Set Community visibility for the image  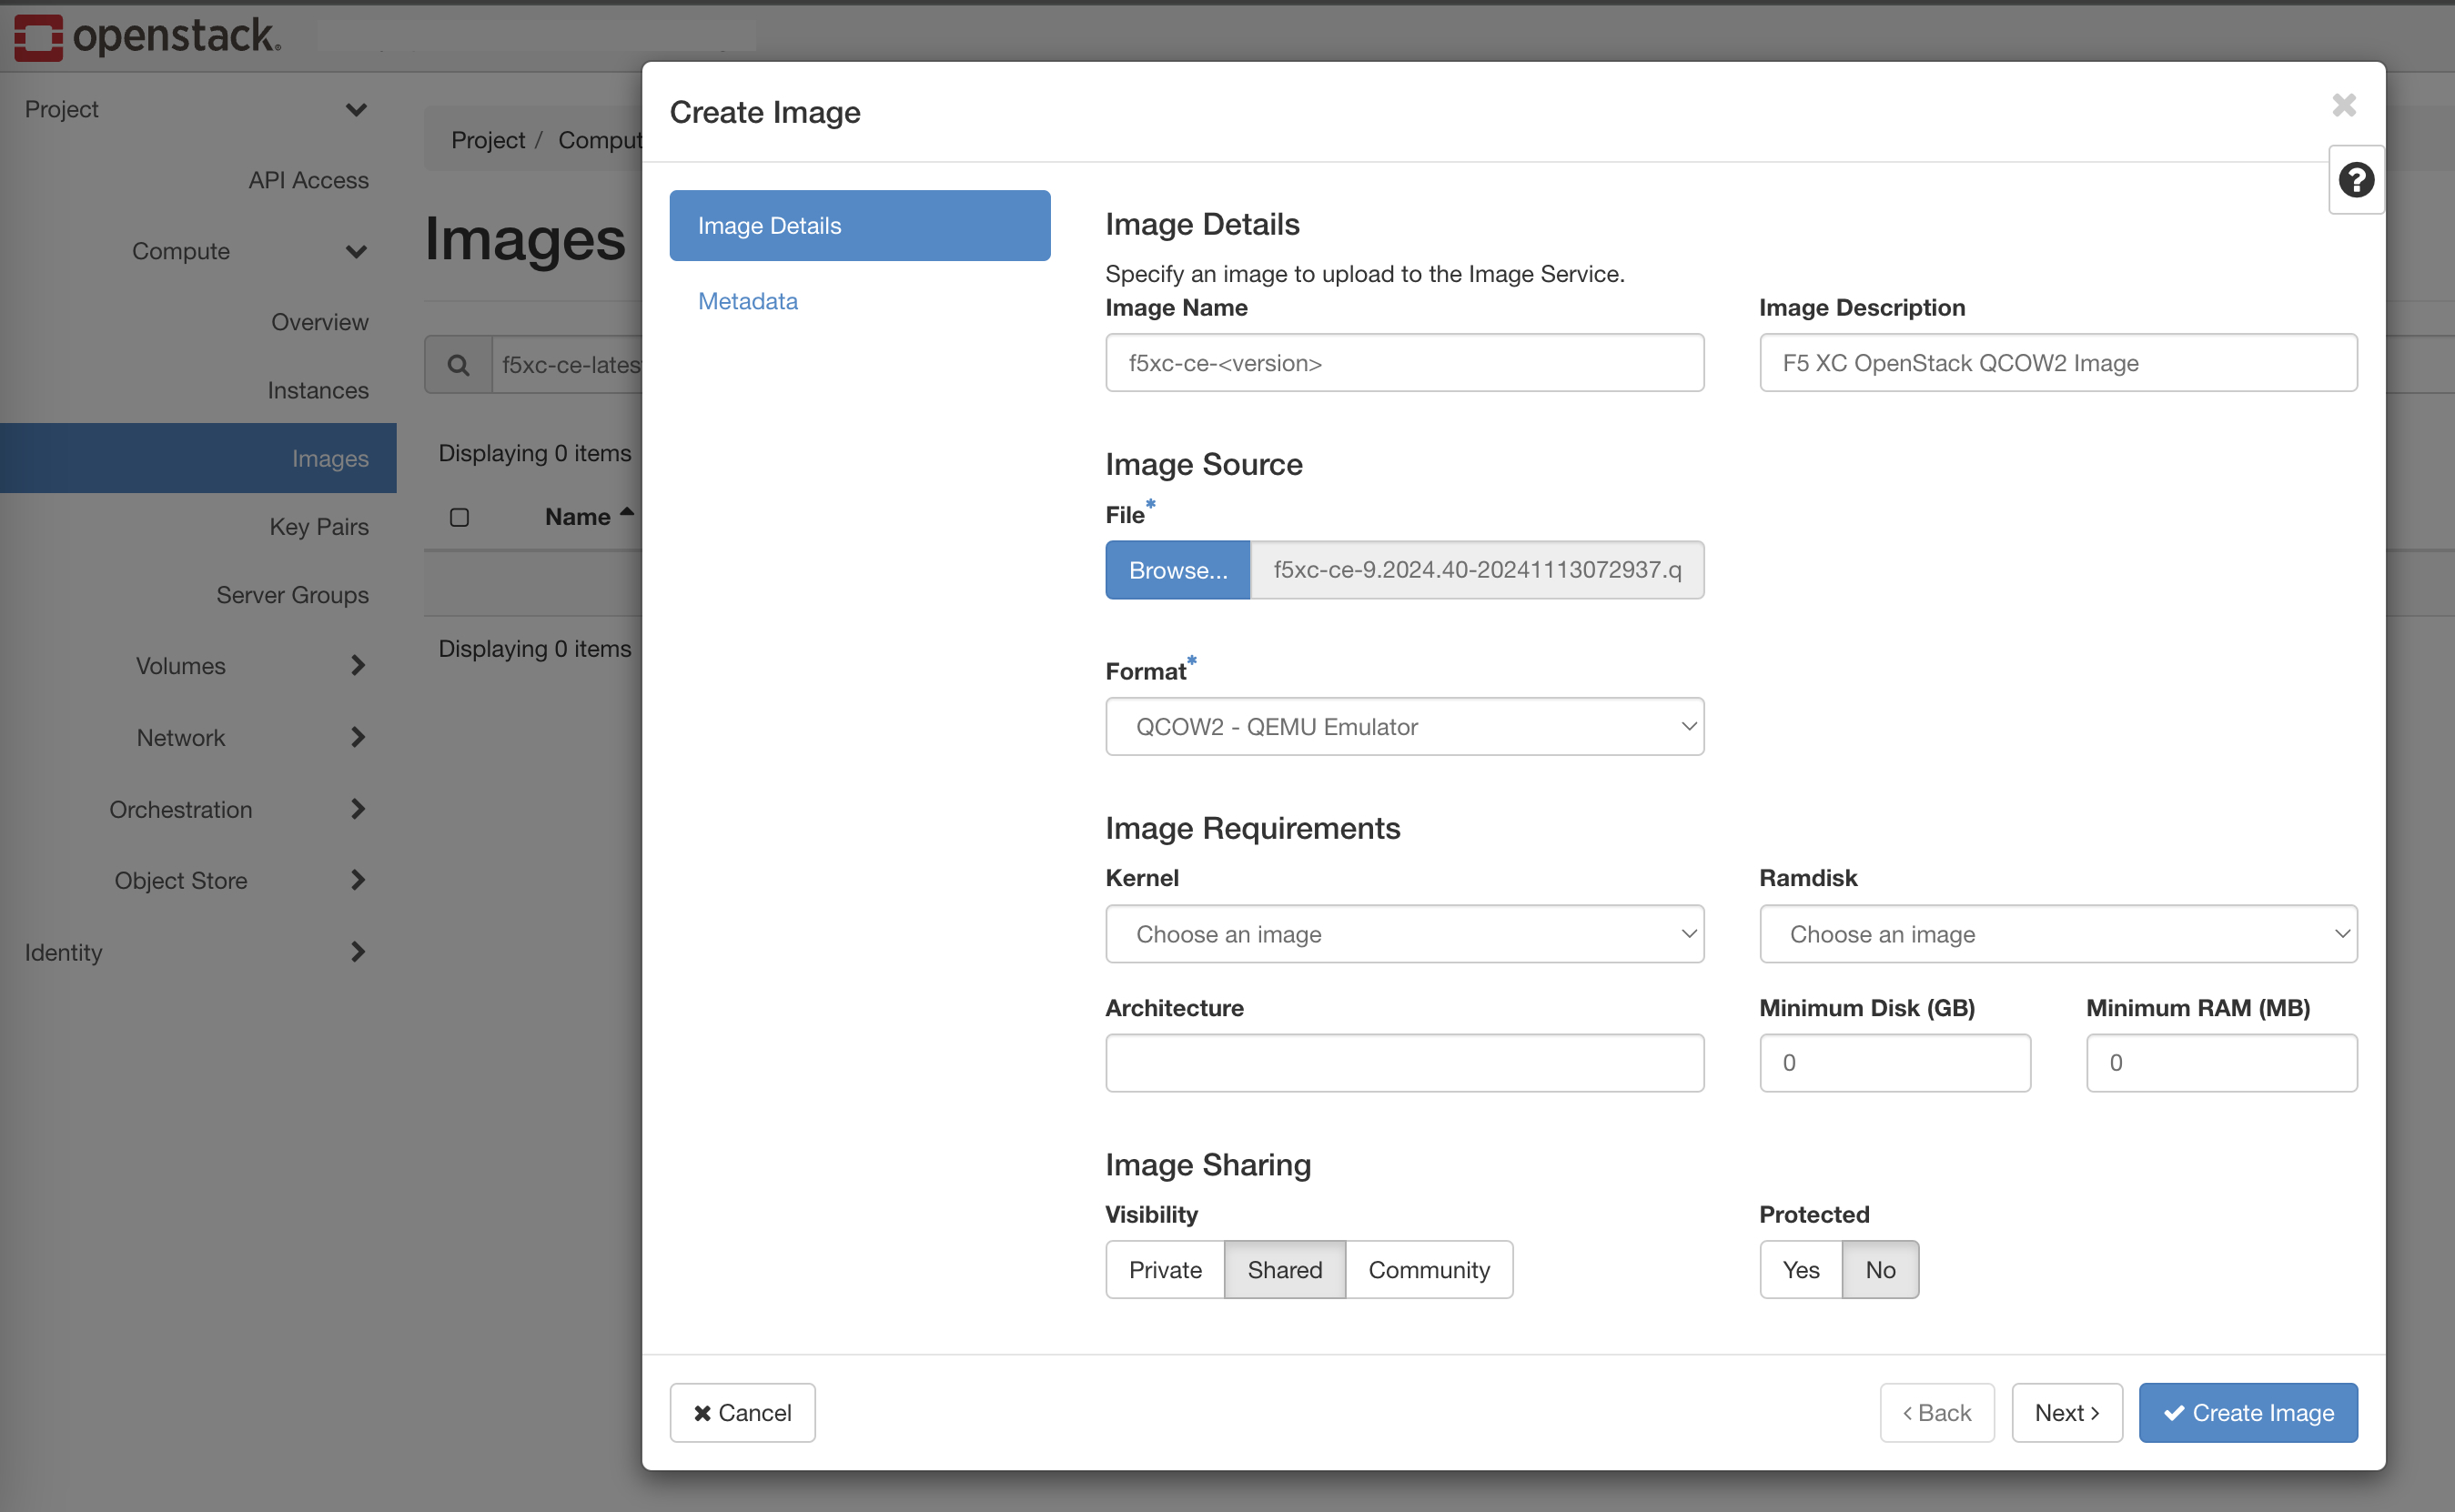[1428, 1269]
